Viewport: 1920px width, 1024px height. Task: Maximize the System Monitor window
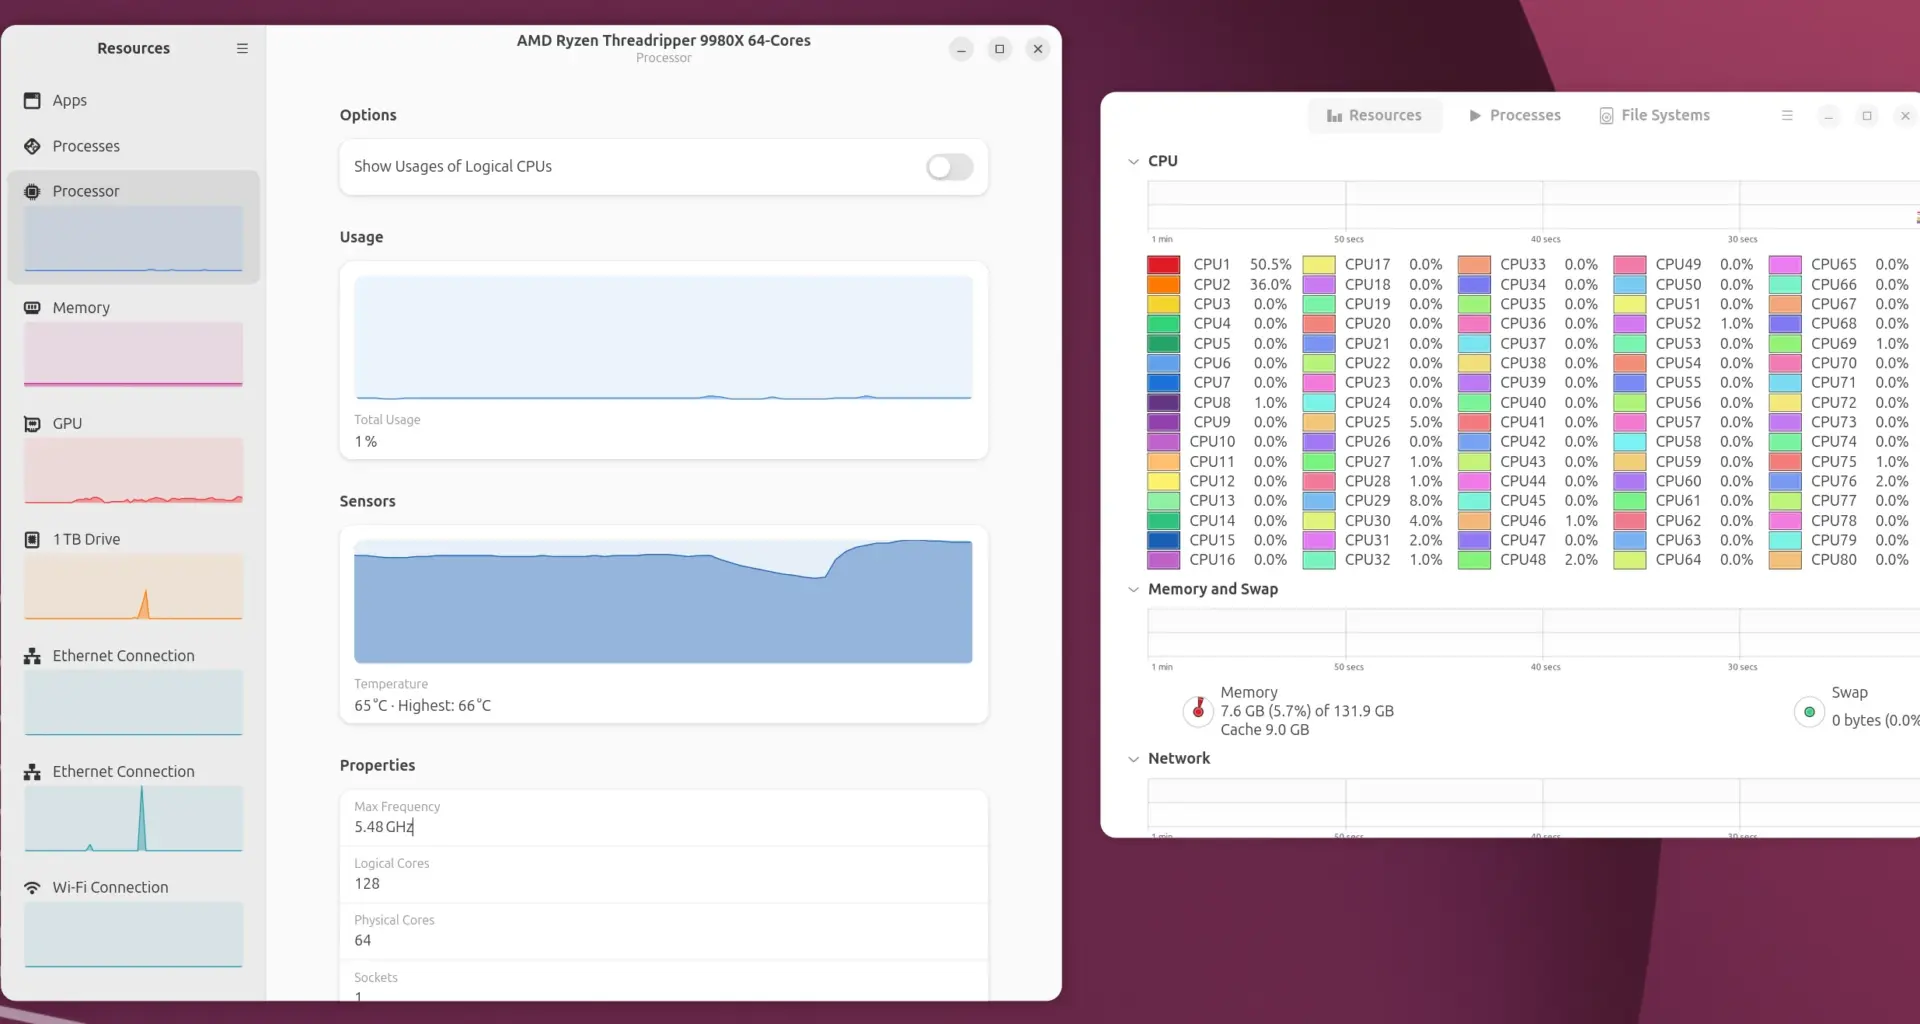pos(1867,116)
